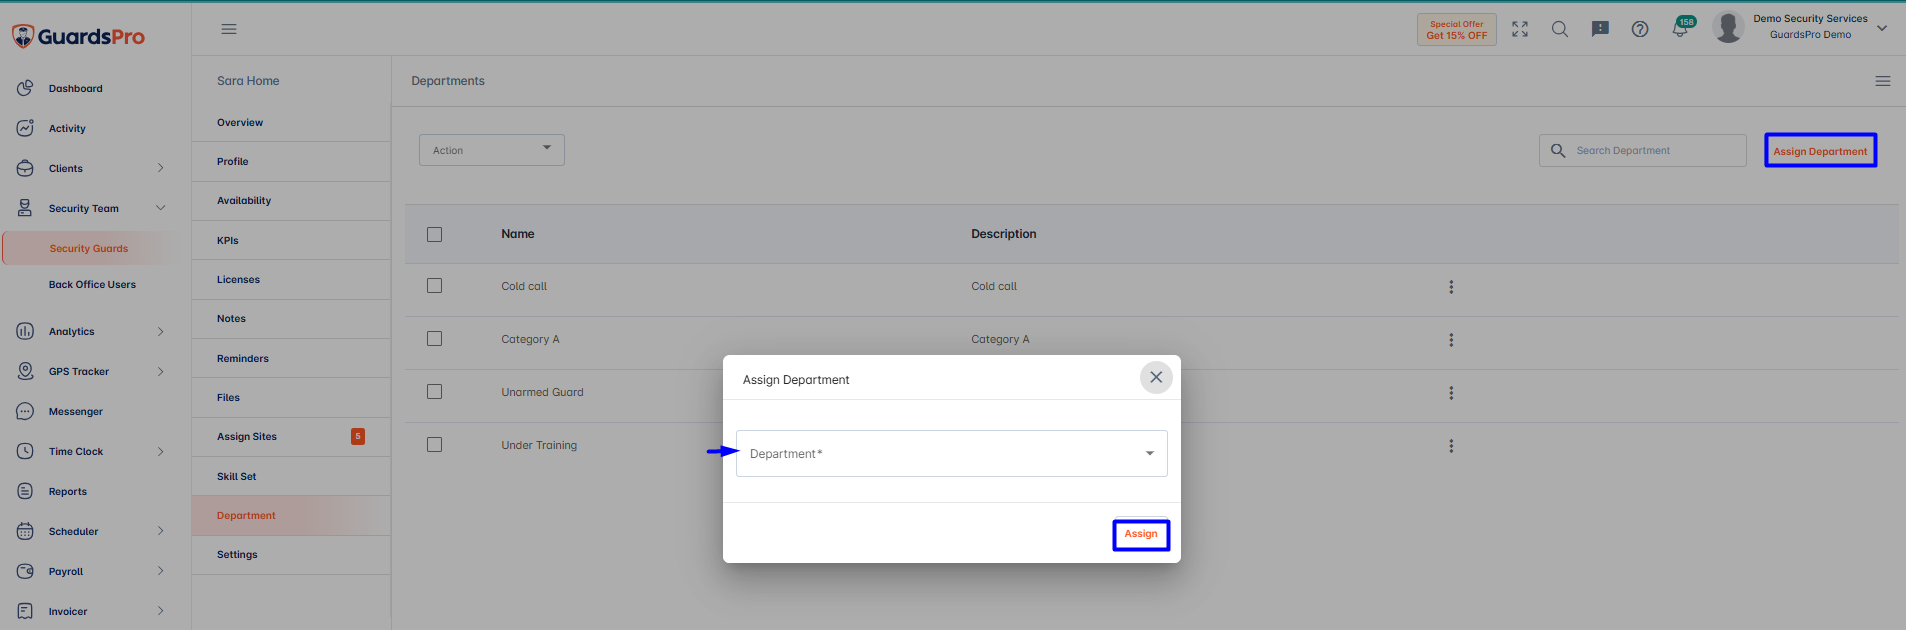Check the Cold call row checkbox

(434, 286)
